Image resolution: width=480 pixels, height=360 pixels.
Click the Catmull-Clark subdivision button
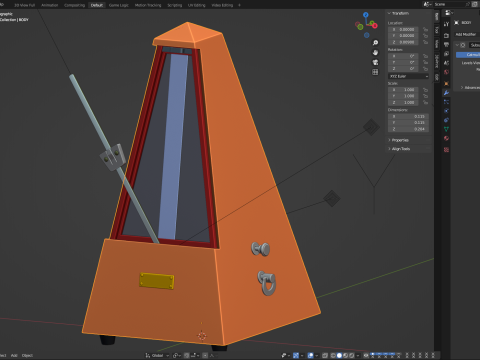[x=468, y=55]
